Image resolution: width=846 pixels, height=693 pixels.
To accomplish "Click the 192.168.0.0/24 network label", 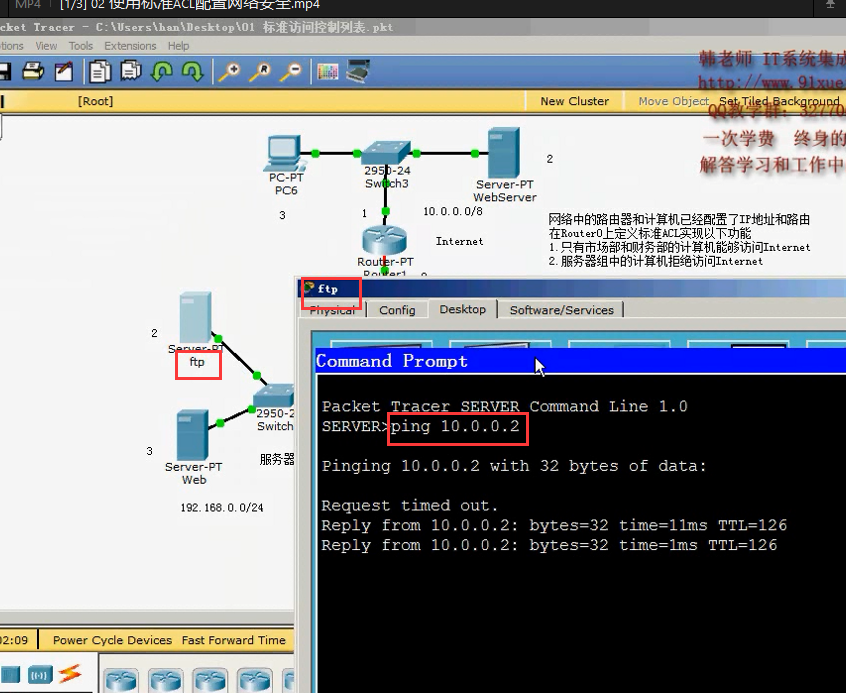I will [222, 507].
